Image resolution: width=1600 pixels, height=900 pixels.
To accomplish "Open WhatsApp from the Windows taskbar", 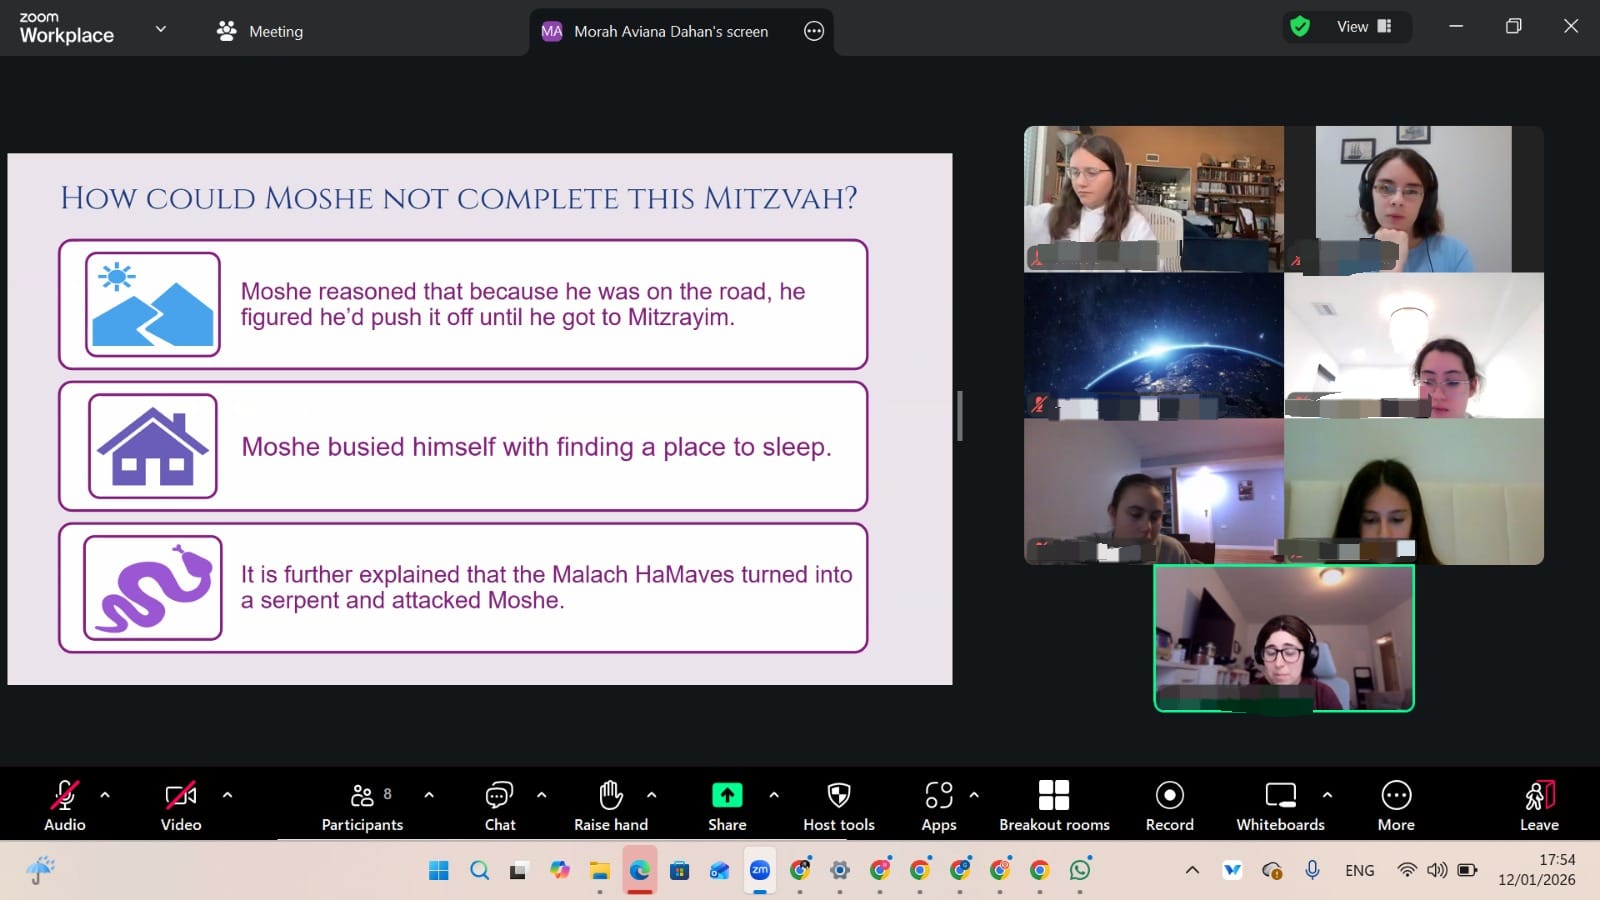I will pos(1080,870).
